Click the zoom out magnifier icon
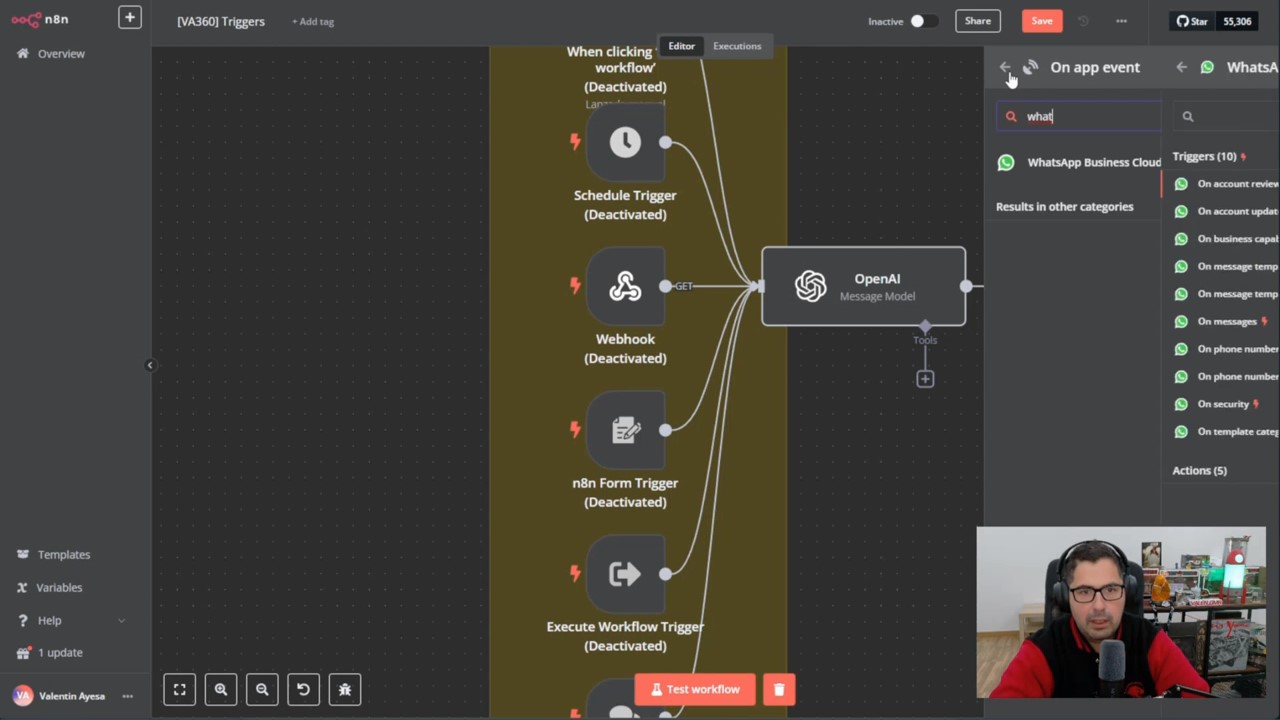The width and height of the screenshot is (1280, 720). coord(262,689)
